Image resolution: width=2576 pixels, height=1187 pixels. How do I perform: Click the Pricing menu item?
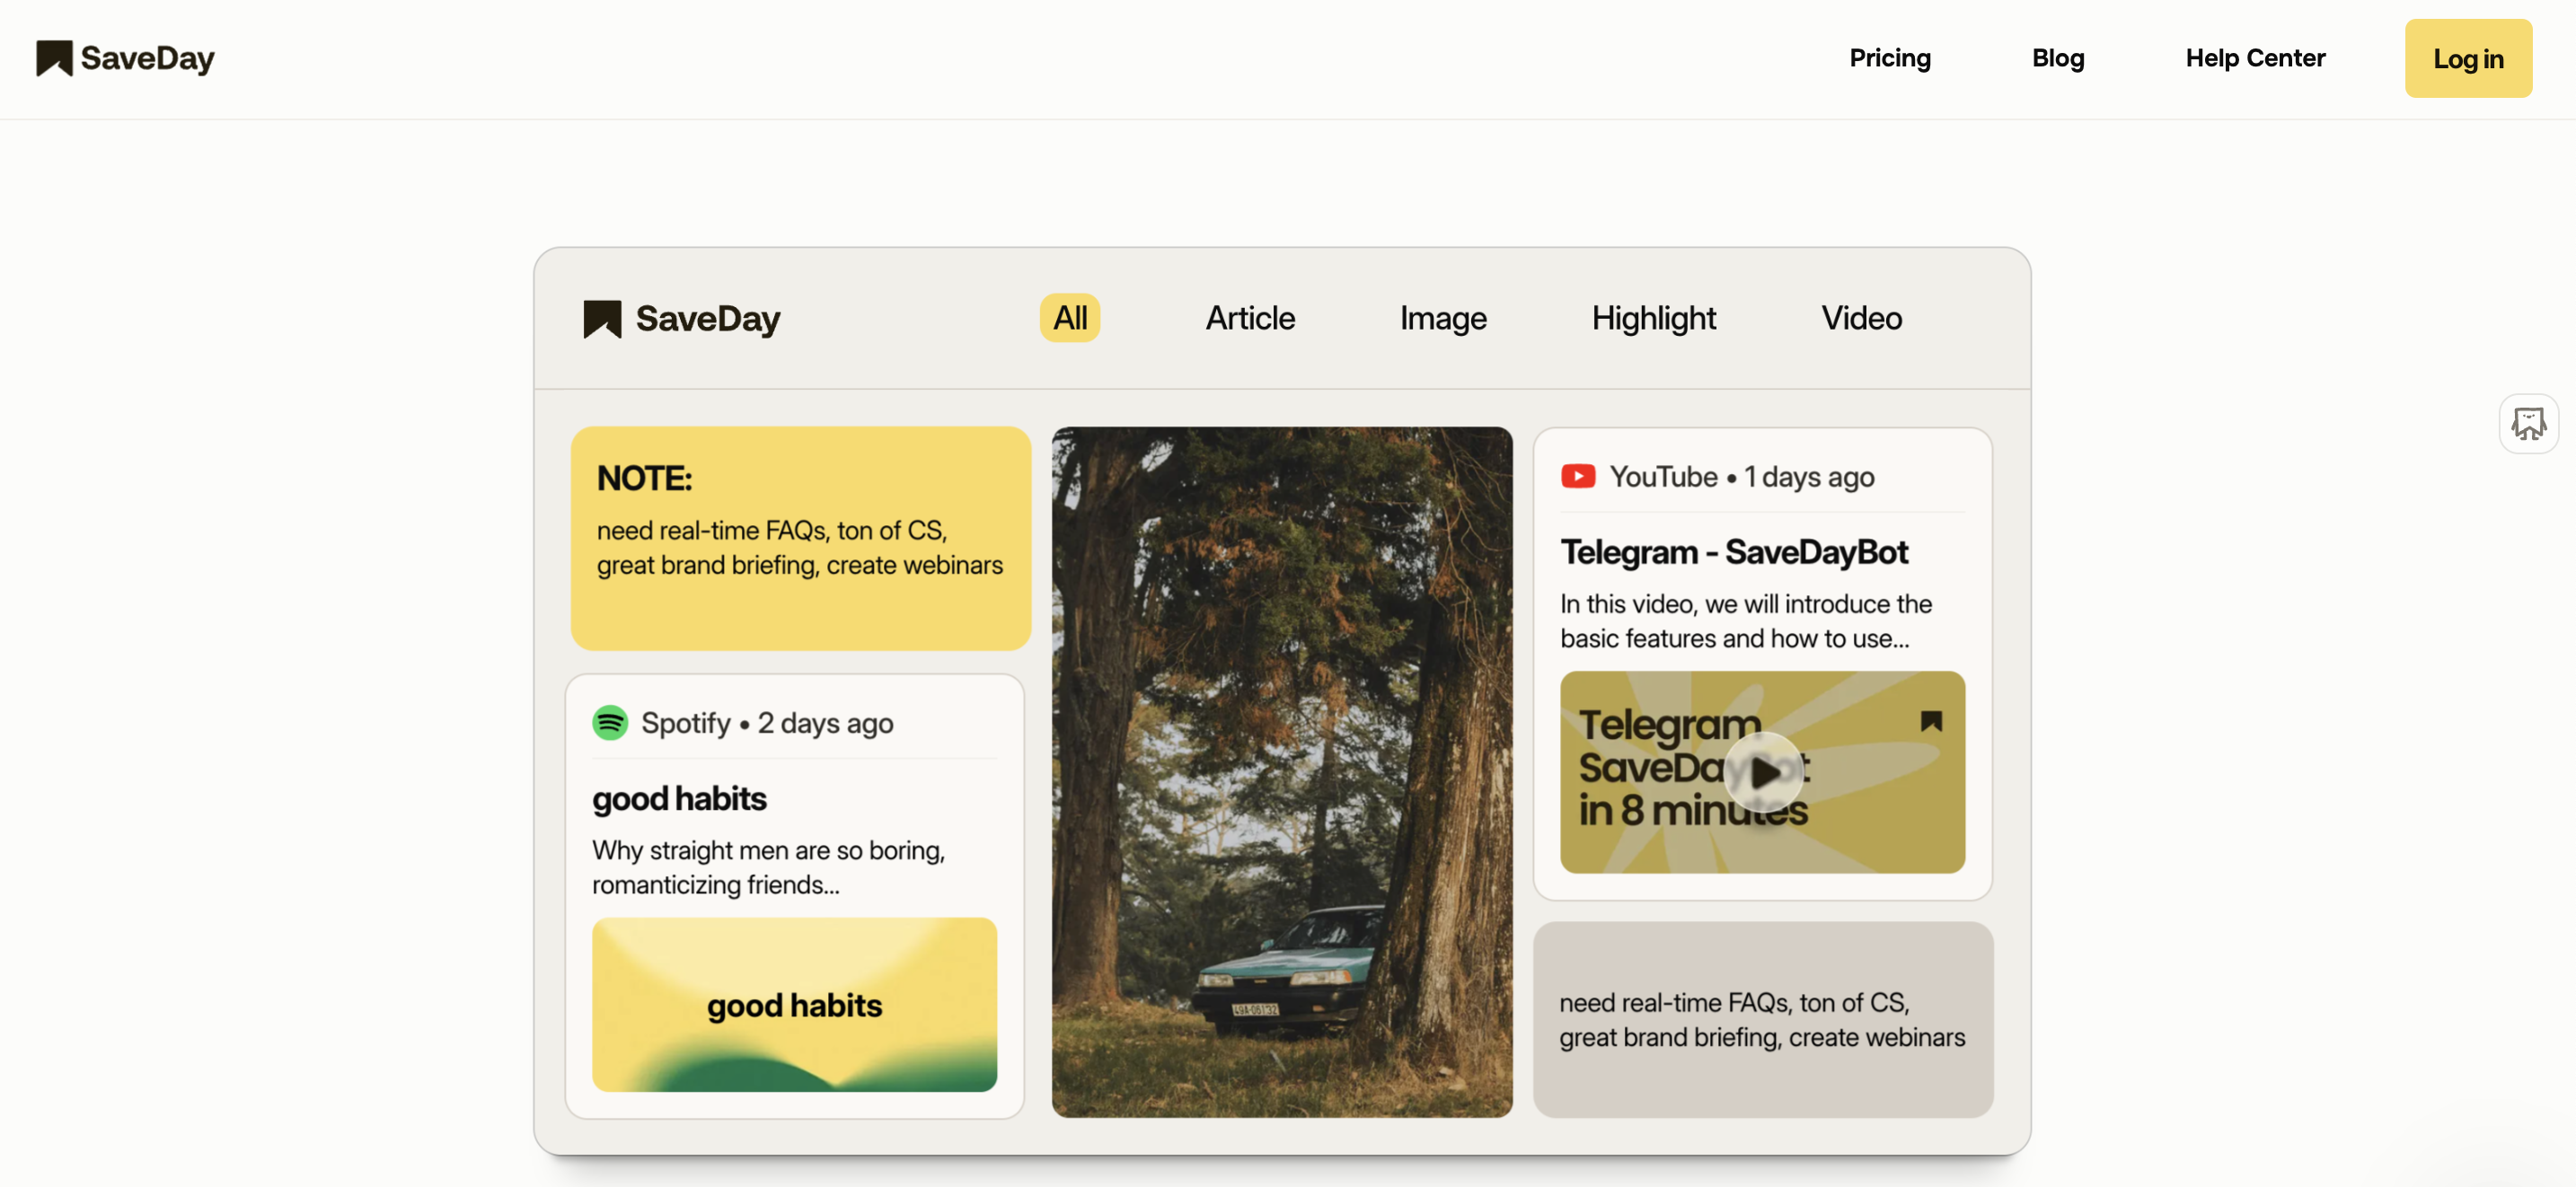1889,57
